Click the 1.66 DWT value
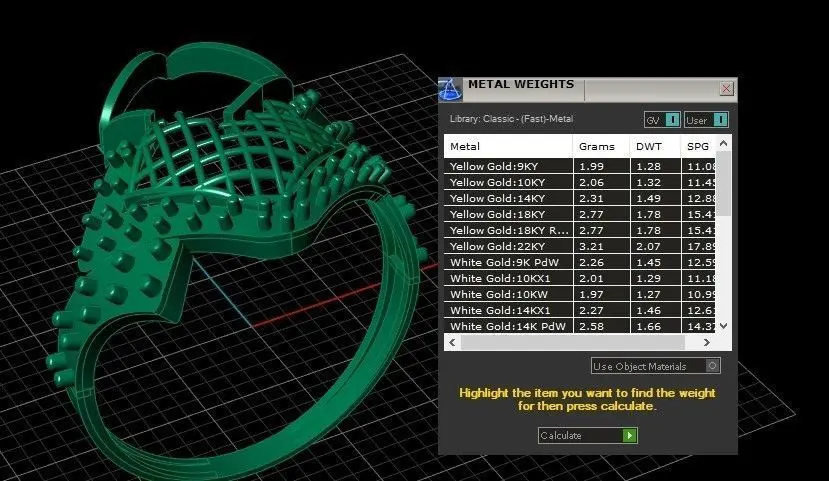This screenshot has height=481, width=829. 649,326
